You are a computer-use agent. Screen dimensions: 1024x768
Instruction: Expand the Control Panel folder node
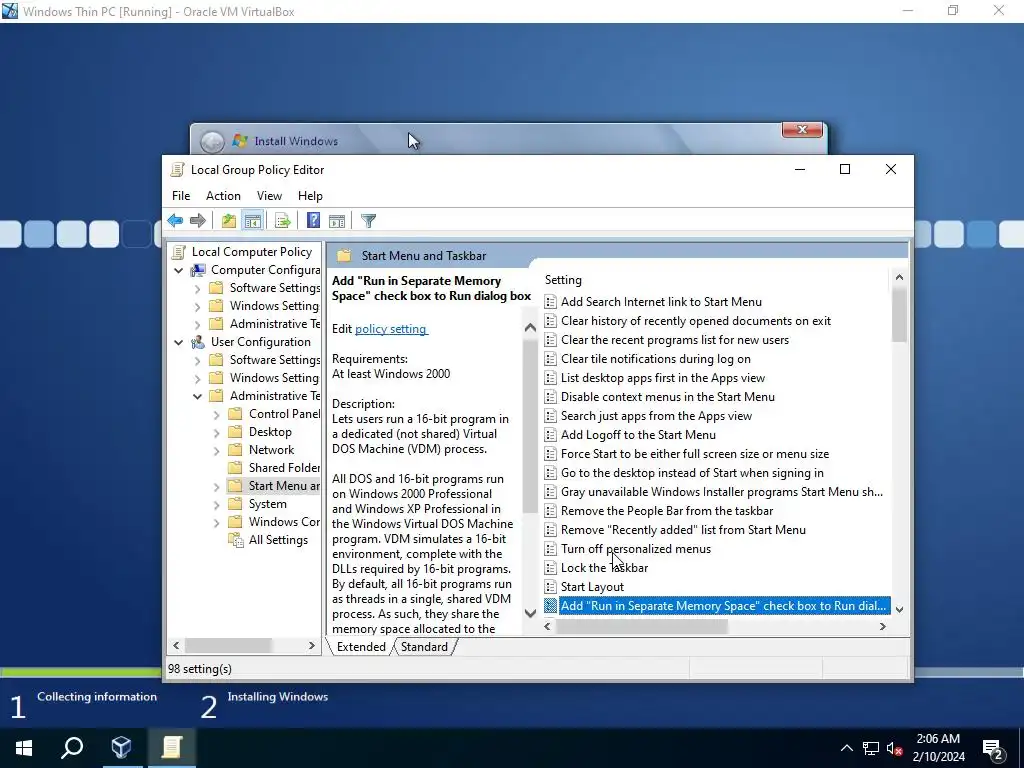[216, 414]
